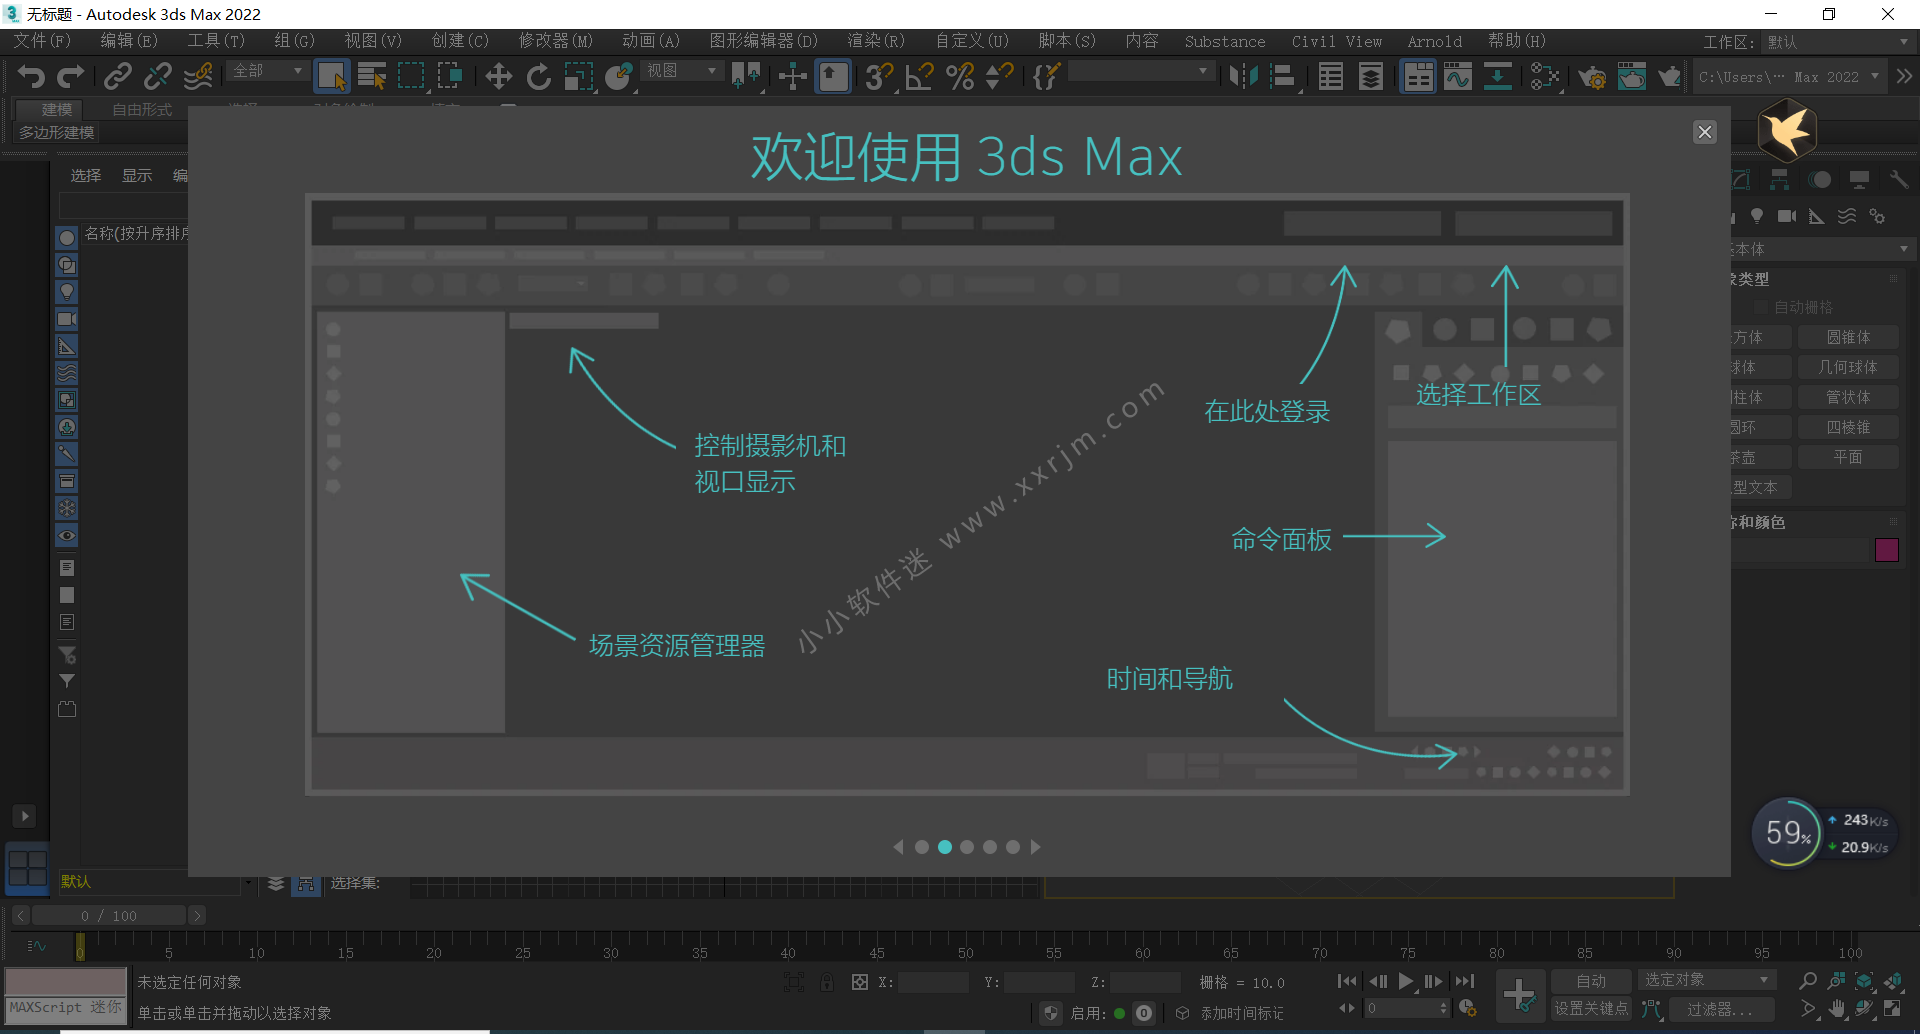The image size is (1920, 1034).
Task: Toggle Window/Crossing selection mode
Action: (x=450, y=76)
